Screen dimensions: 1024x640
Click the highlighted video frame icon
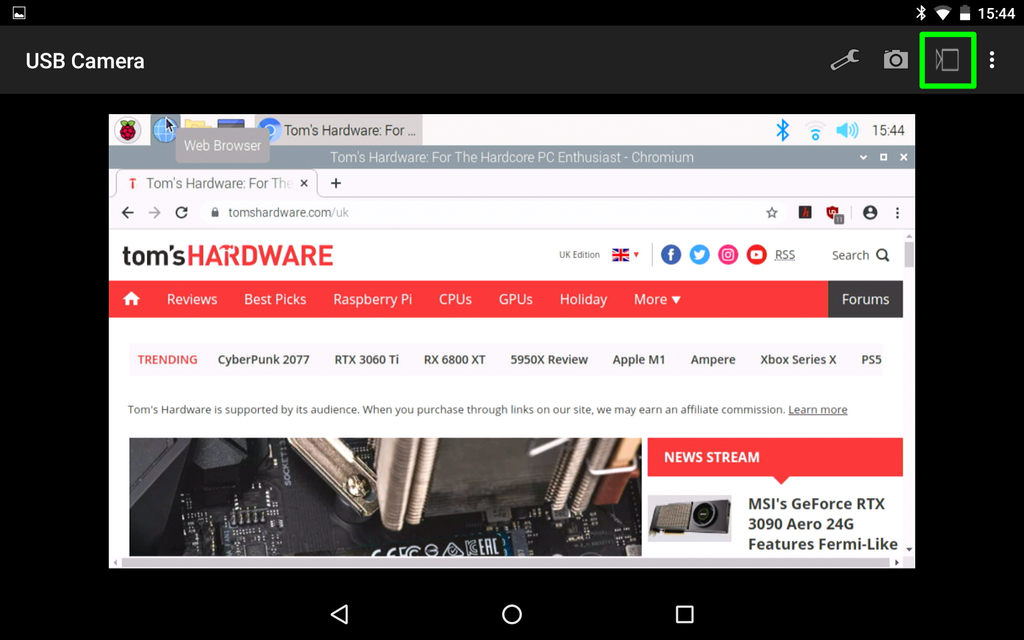[x=947, y=60]
